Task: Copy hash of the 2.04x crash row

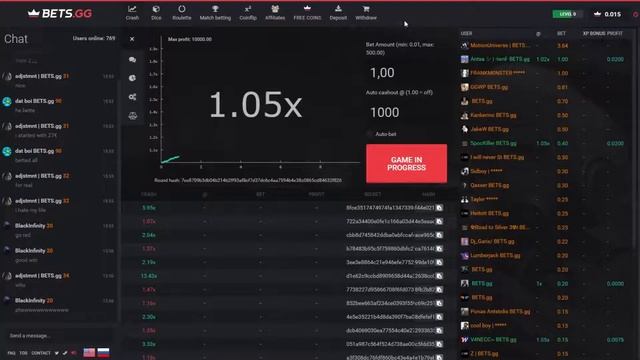Action: [x=439, y=235]
